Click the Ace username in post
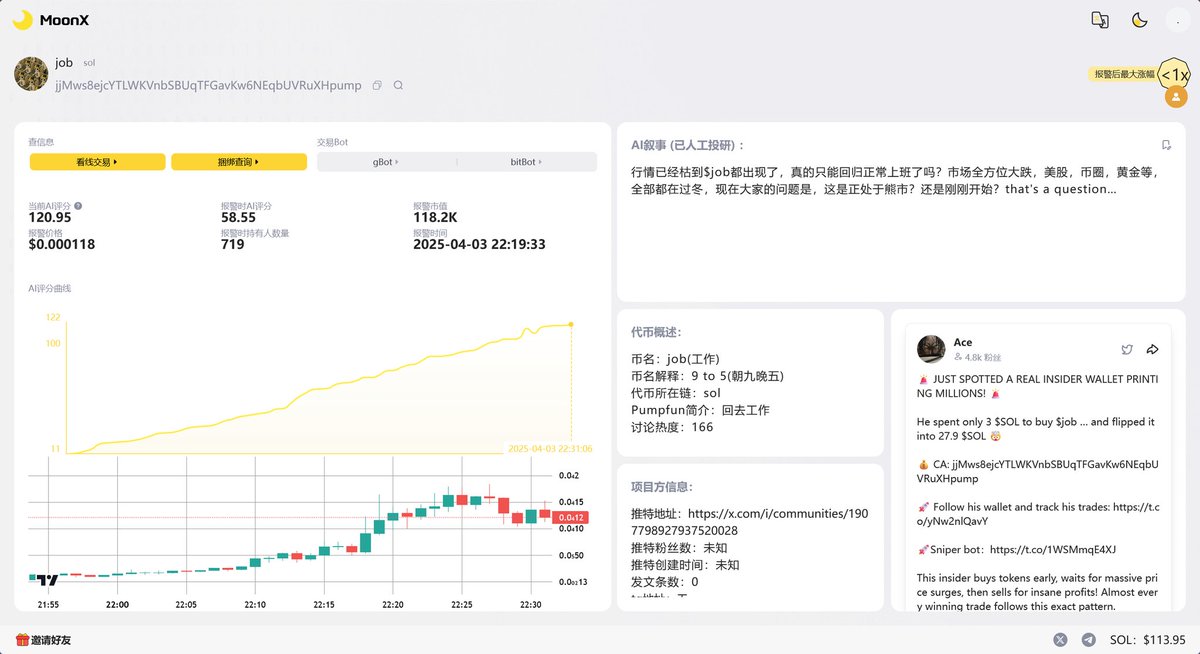Viewport: 1200px width, 654px height. coord(963,342)
